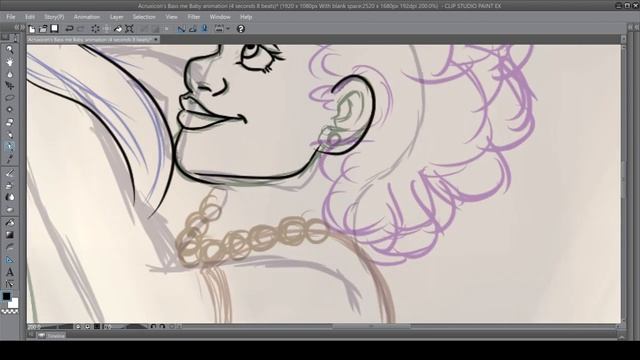
Task: Open the Edit menu
Action: (x=30, y=17)
